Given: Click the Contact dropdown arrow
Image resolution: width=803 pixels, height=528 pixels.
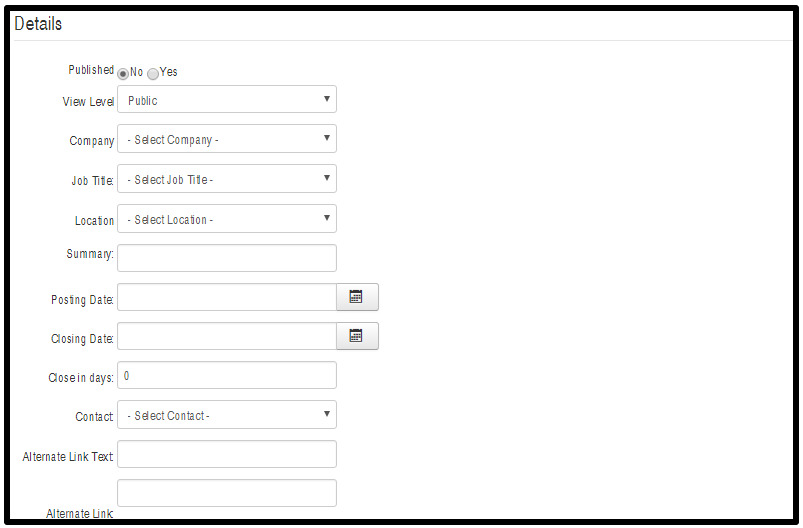Looking at the screenshot, I should coord(327,414).
